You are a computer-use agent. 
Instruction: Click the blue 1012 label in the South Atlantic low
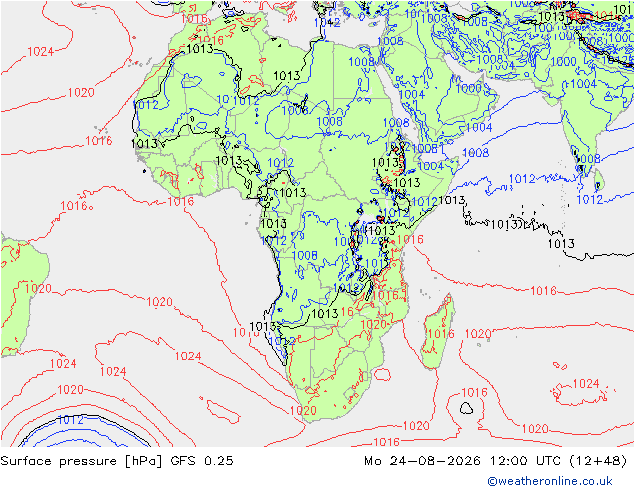pos(70,420)
